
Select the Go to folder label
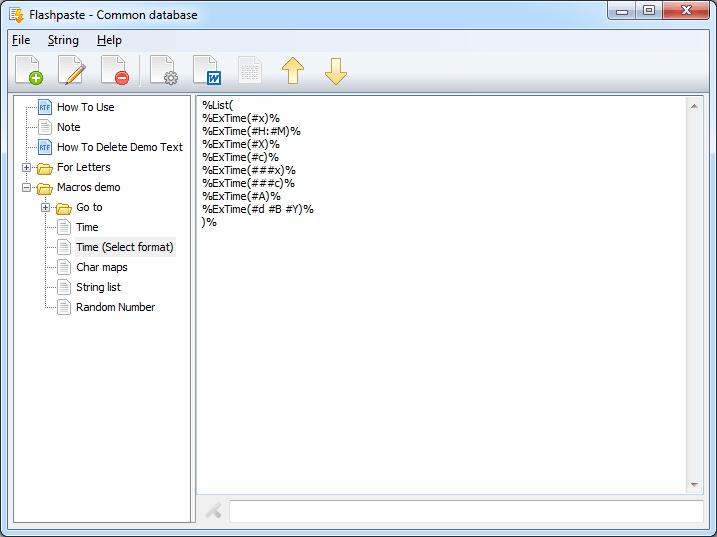click(x=89, y=207)
